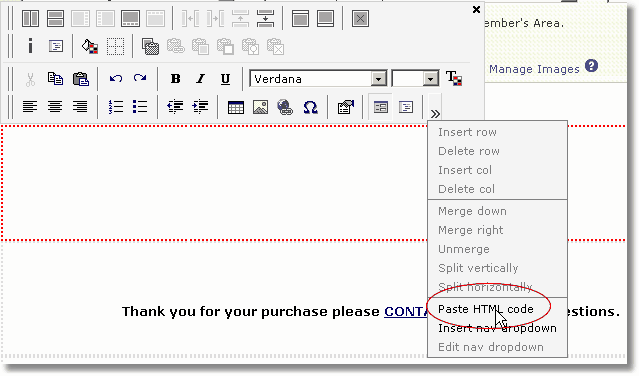
Task: Click the decrease indent icon
Action: (x=175, y=107)
